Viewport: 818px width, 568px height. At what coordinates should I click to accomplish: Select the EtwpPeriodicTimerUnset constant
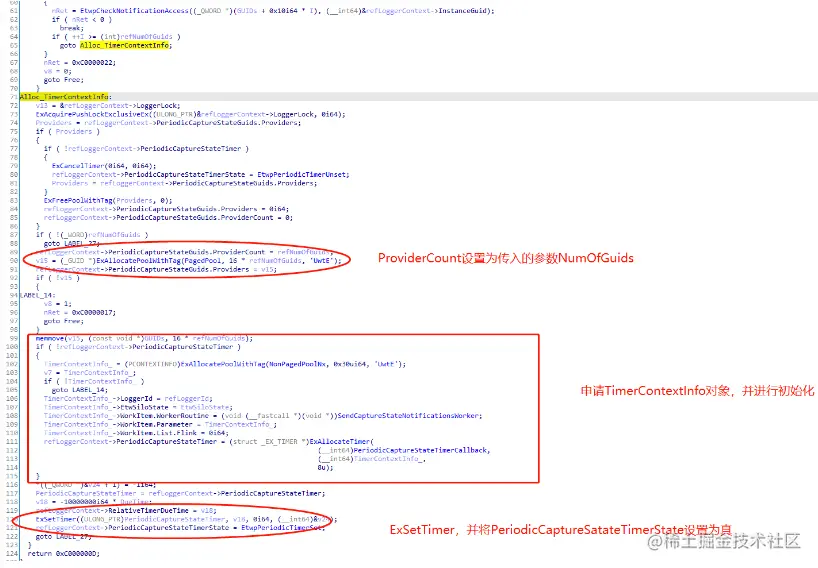click(303, 175)
